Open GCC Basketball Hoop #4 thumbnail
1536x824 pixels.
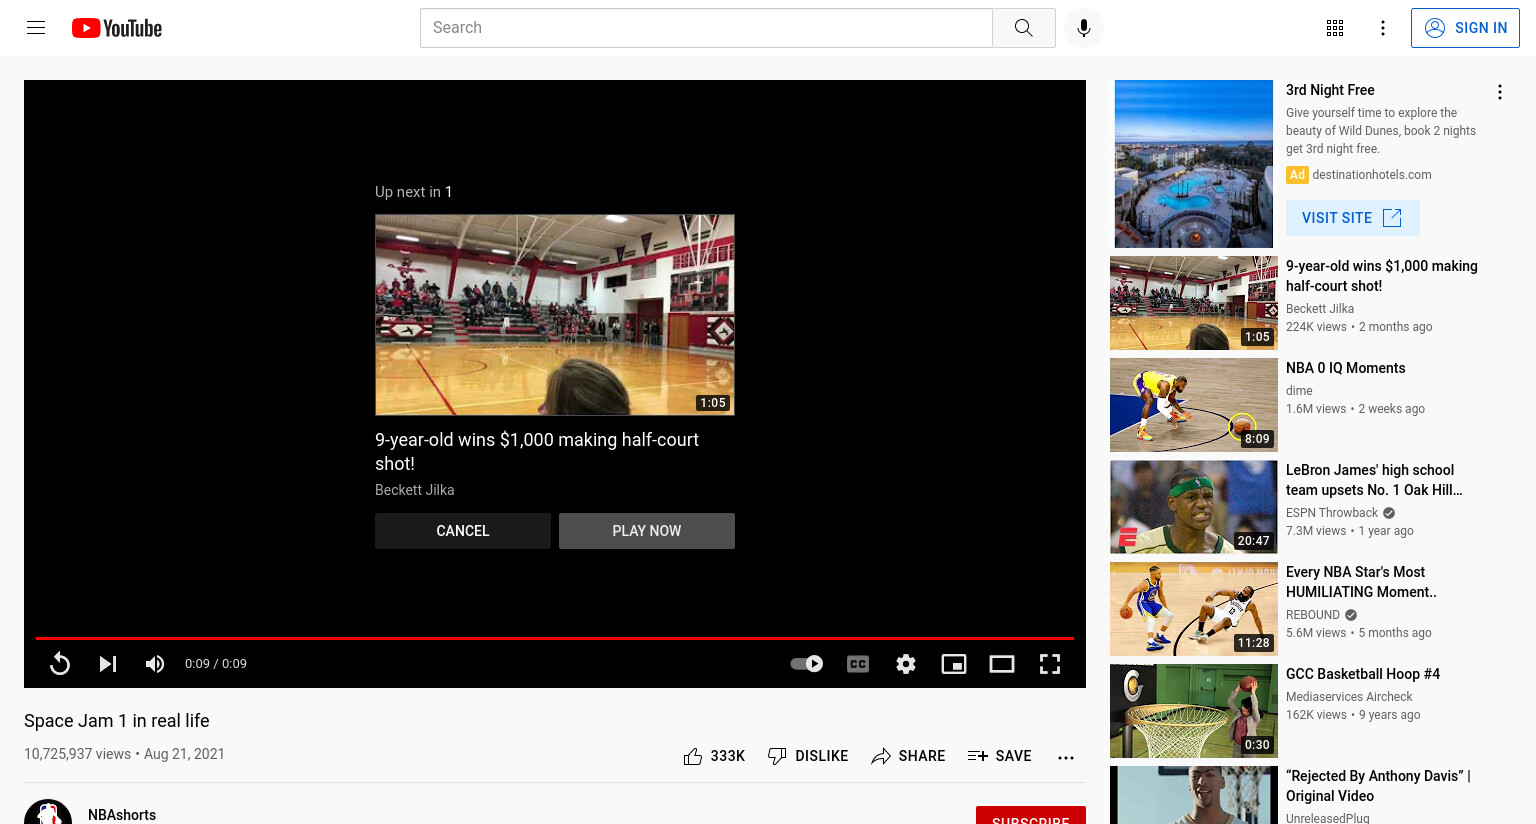tap(1194, 711)
